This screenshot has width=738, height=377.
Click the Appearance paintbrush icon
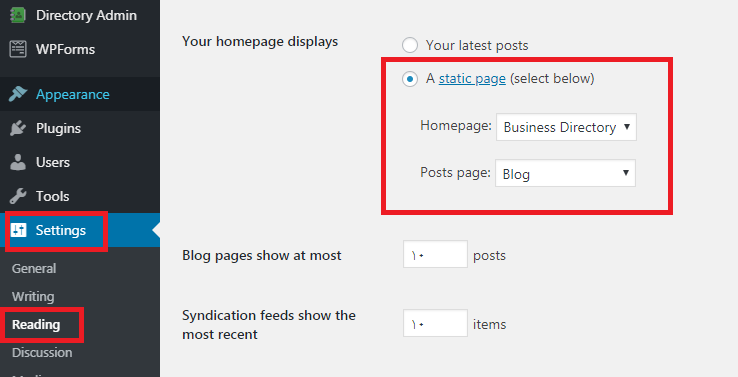(x=18, y=94)
